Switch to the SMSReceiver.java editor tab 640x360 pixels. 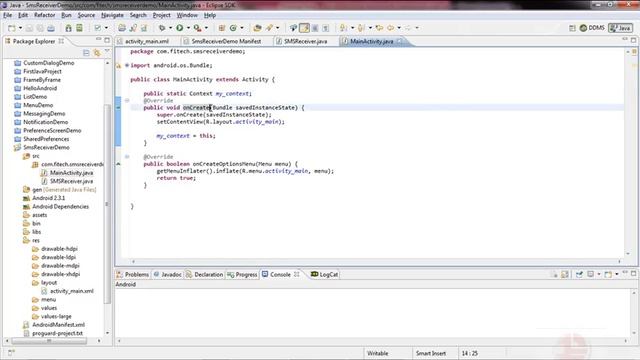pos(305,41)
